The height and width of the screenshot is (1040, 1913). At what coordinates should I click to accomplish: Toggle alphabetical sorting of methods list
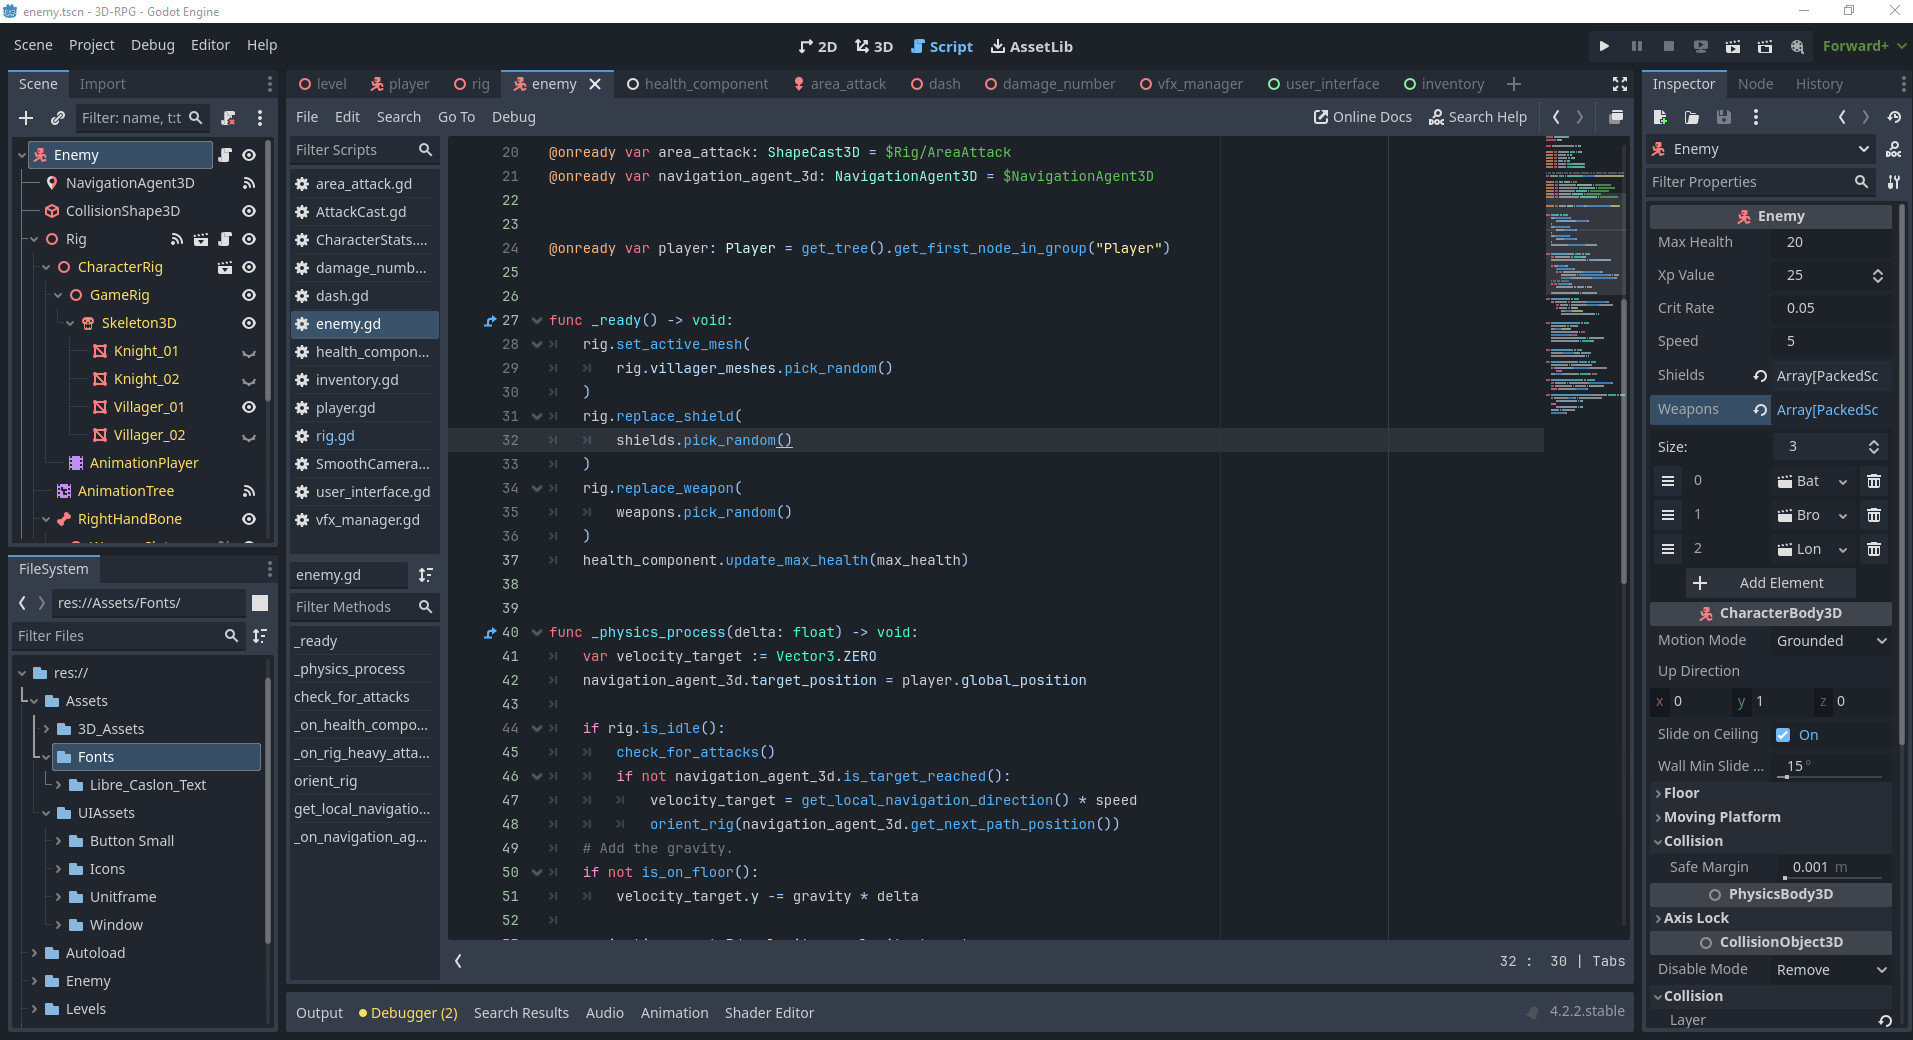426,575
